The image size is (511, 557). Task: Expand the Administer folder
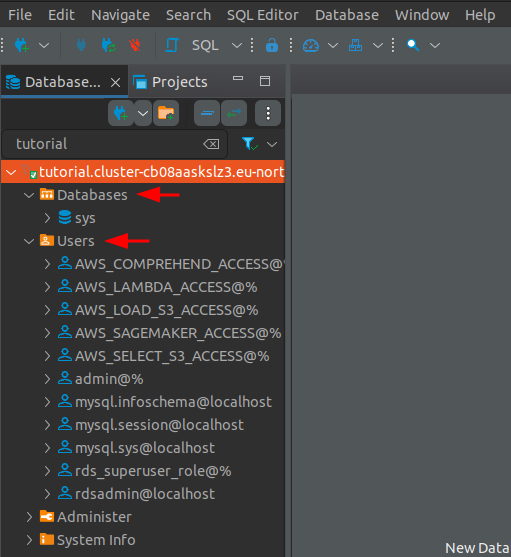point(29,517)
